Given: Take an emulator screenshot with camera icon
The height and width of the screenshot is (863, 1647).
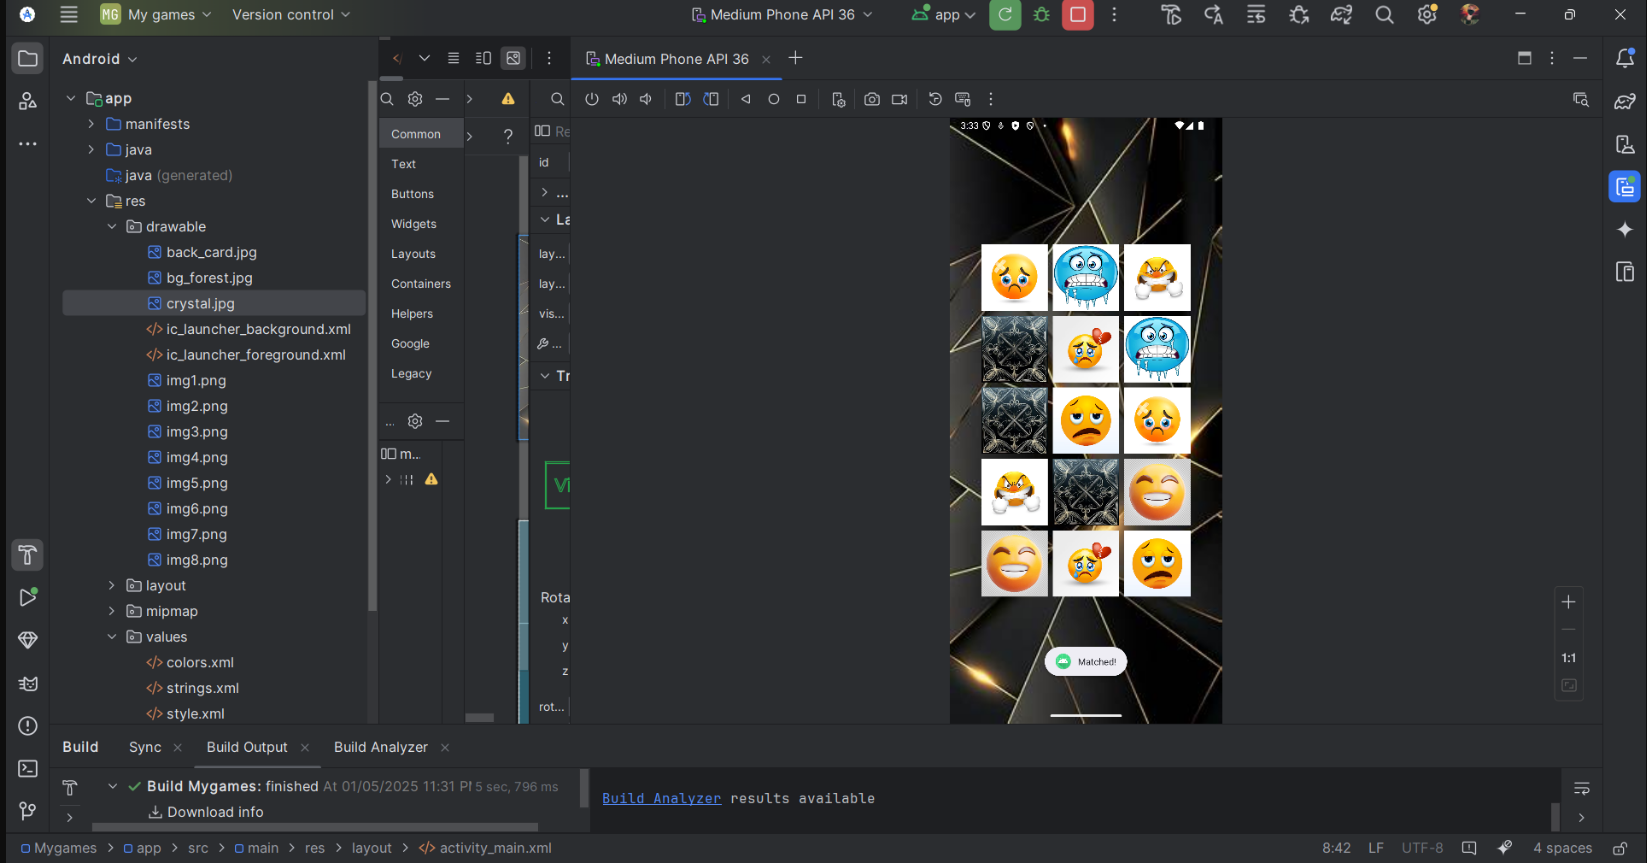Looking at the screenshot, I should click(x=872, y=99).
